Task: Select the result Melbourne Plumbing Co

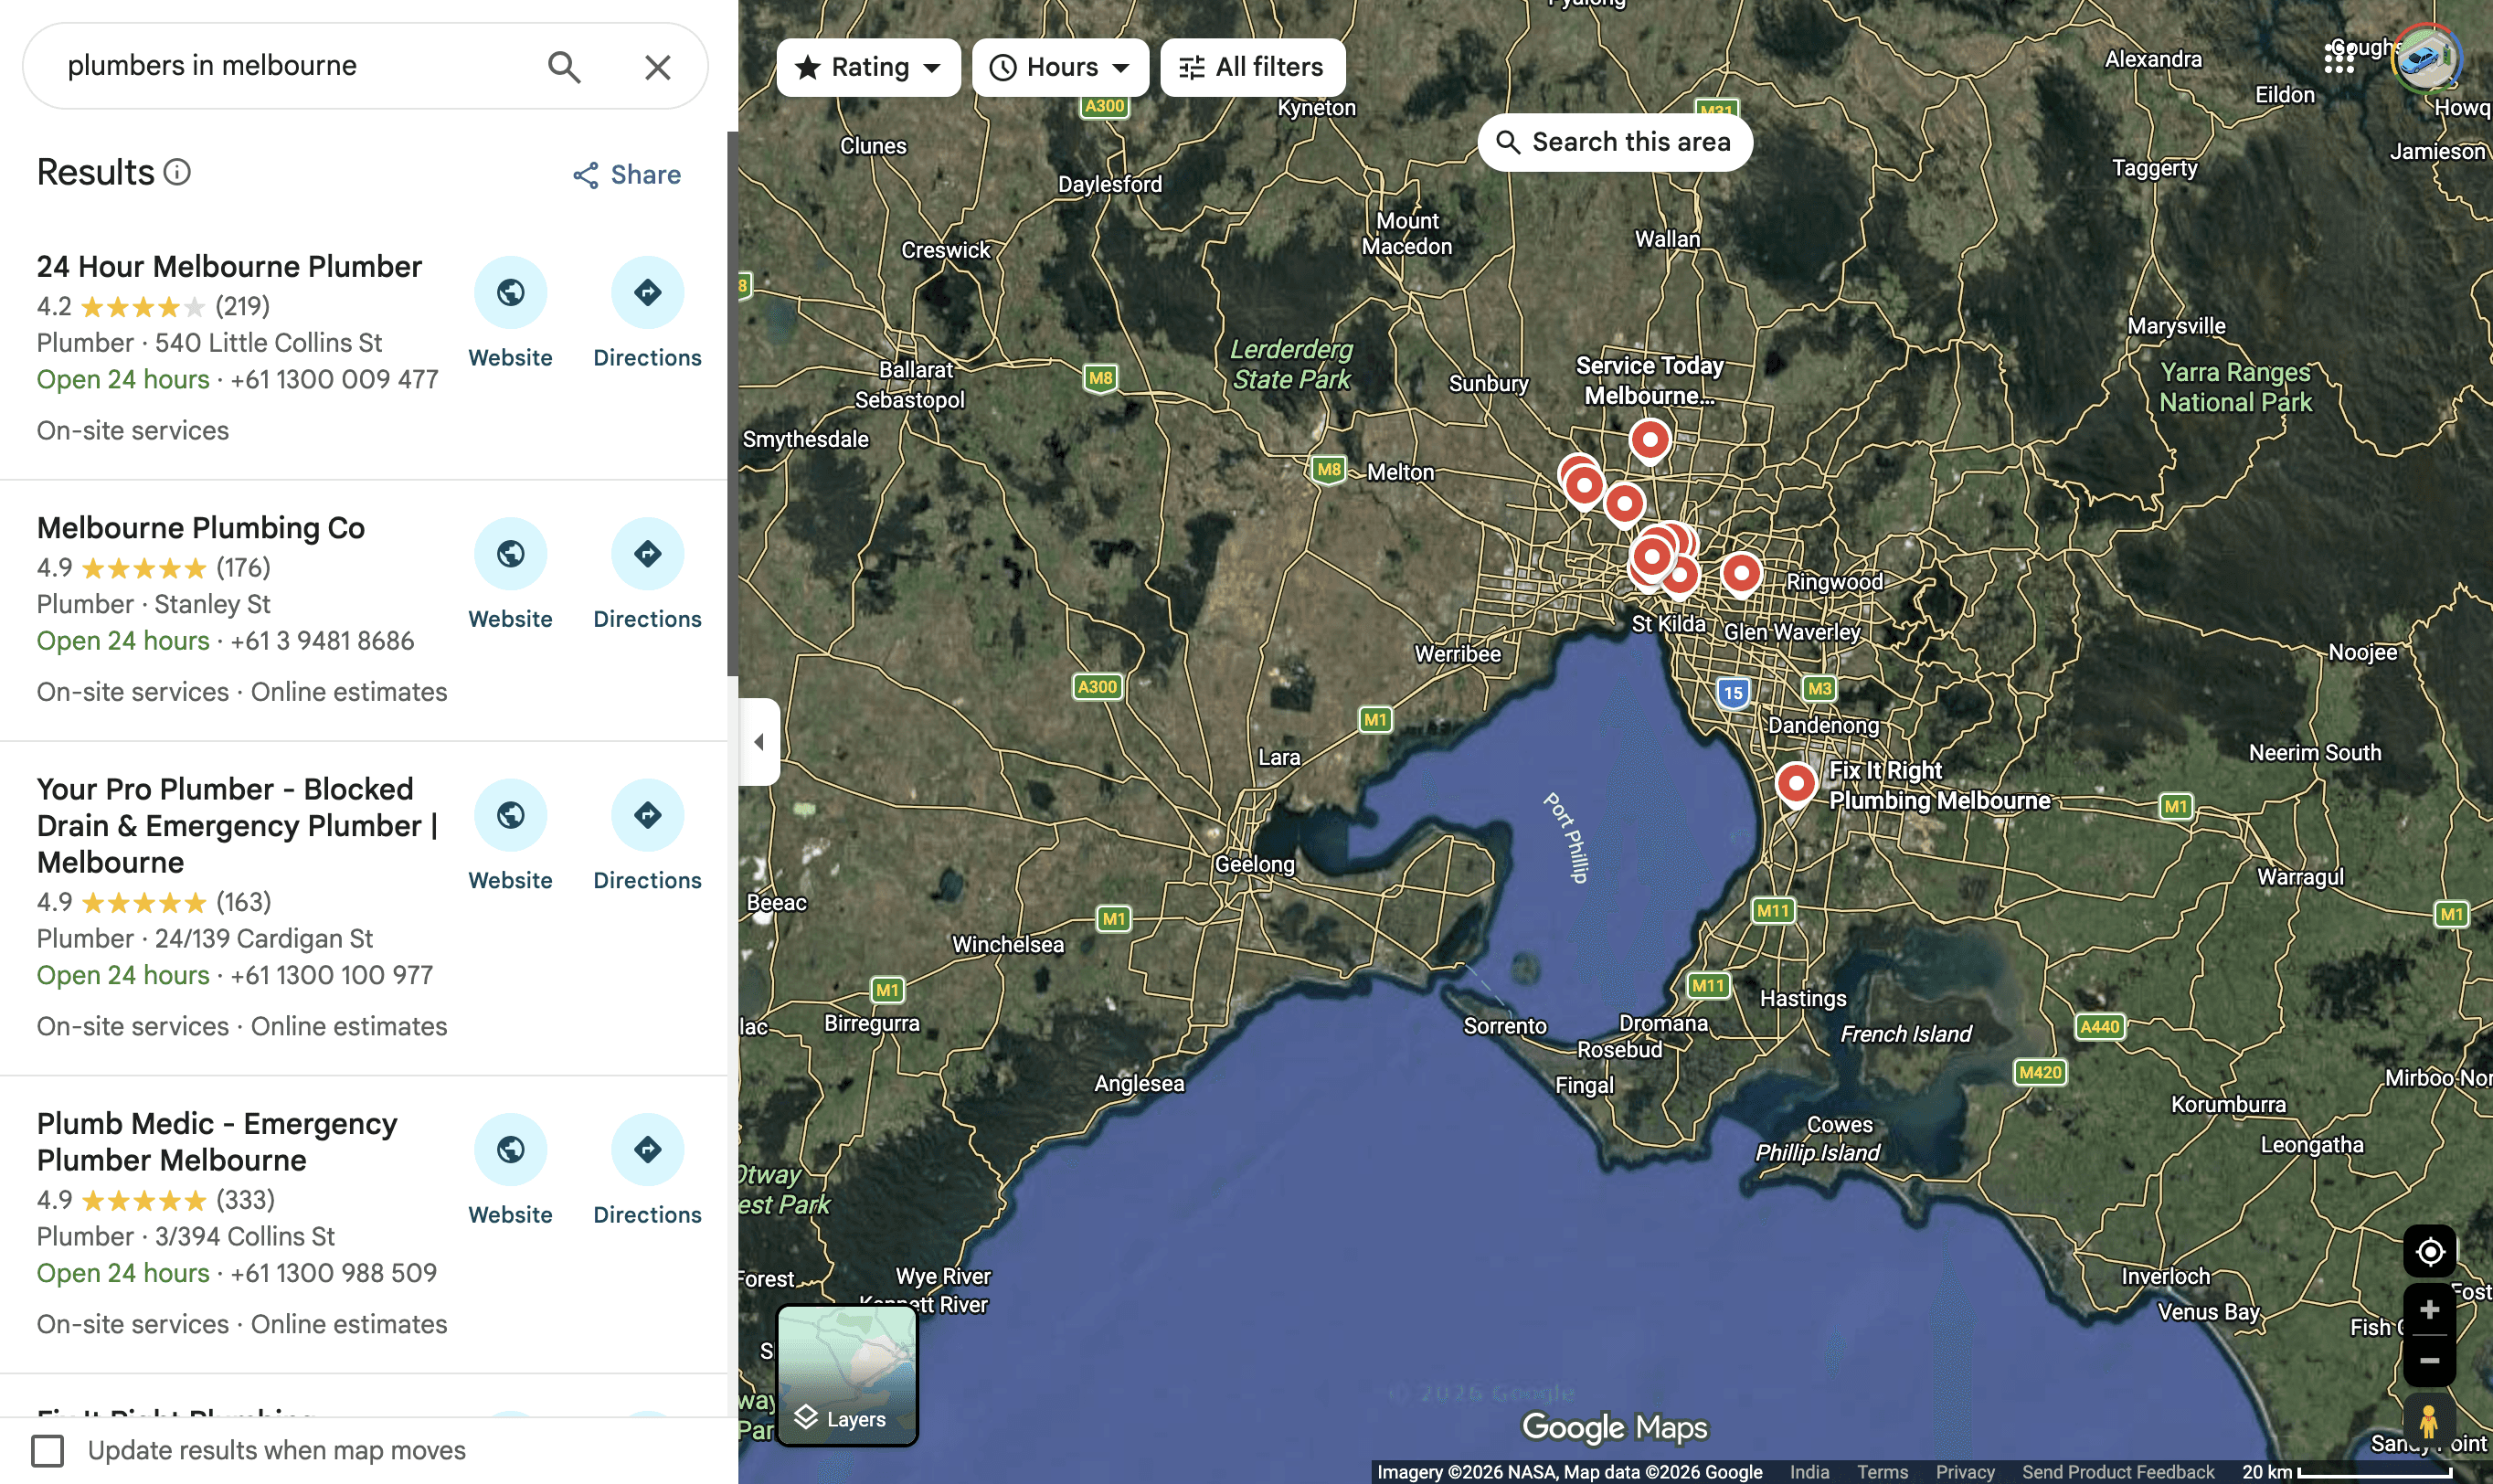Action: [x=200, y=527]
